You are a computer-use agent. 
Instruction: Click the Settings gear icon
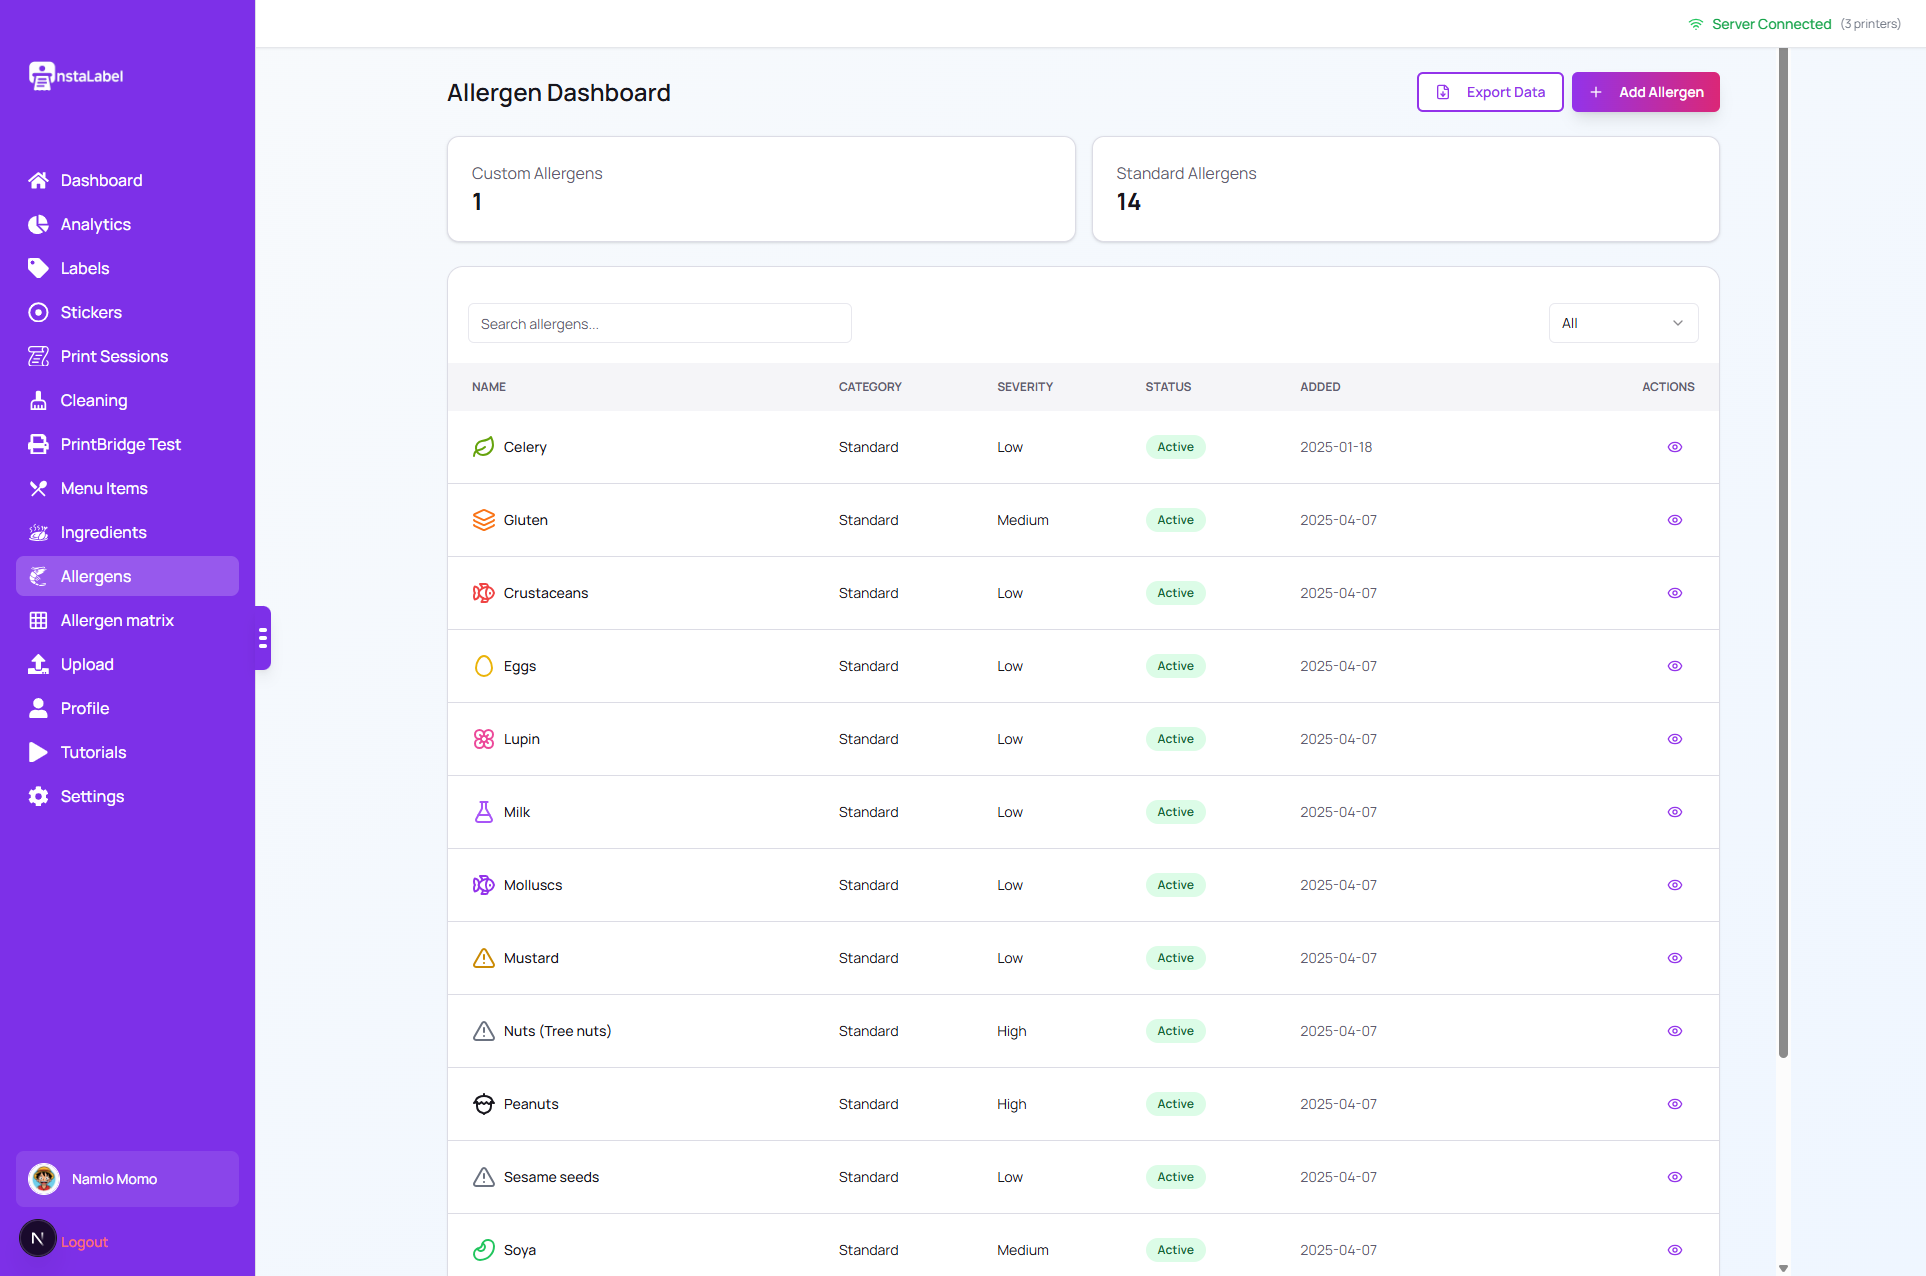coord(38,796)
